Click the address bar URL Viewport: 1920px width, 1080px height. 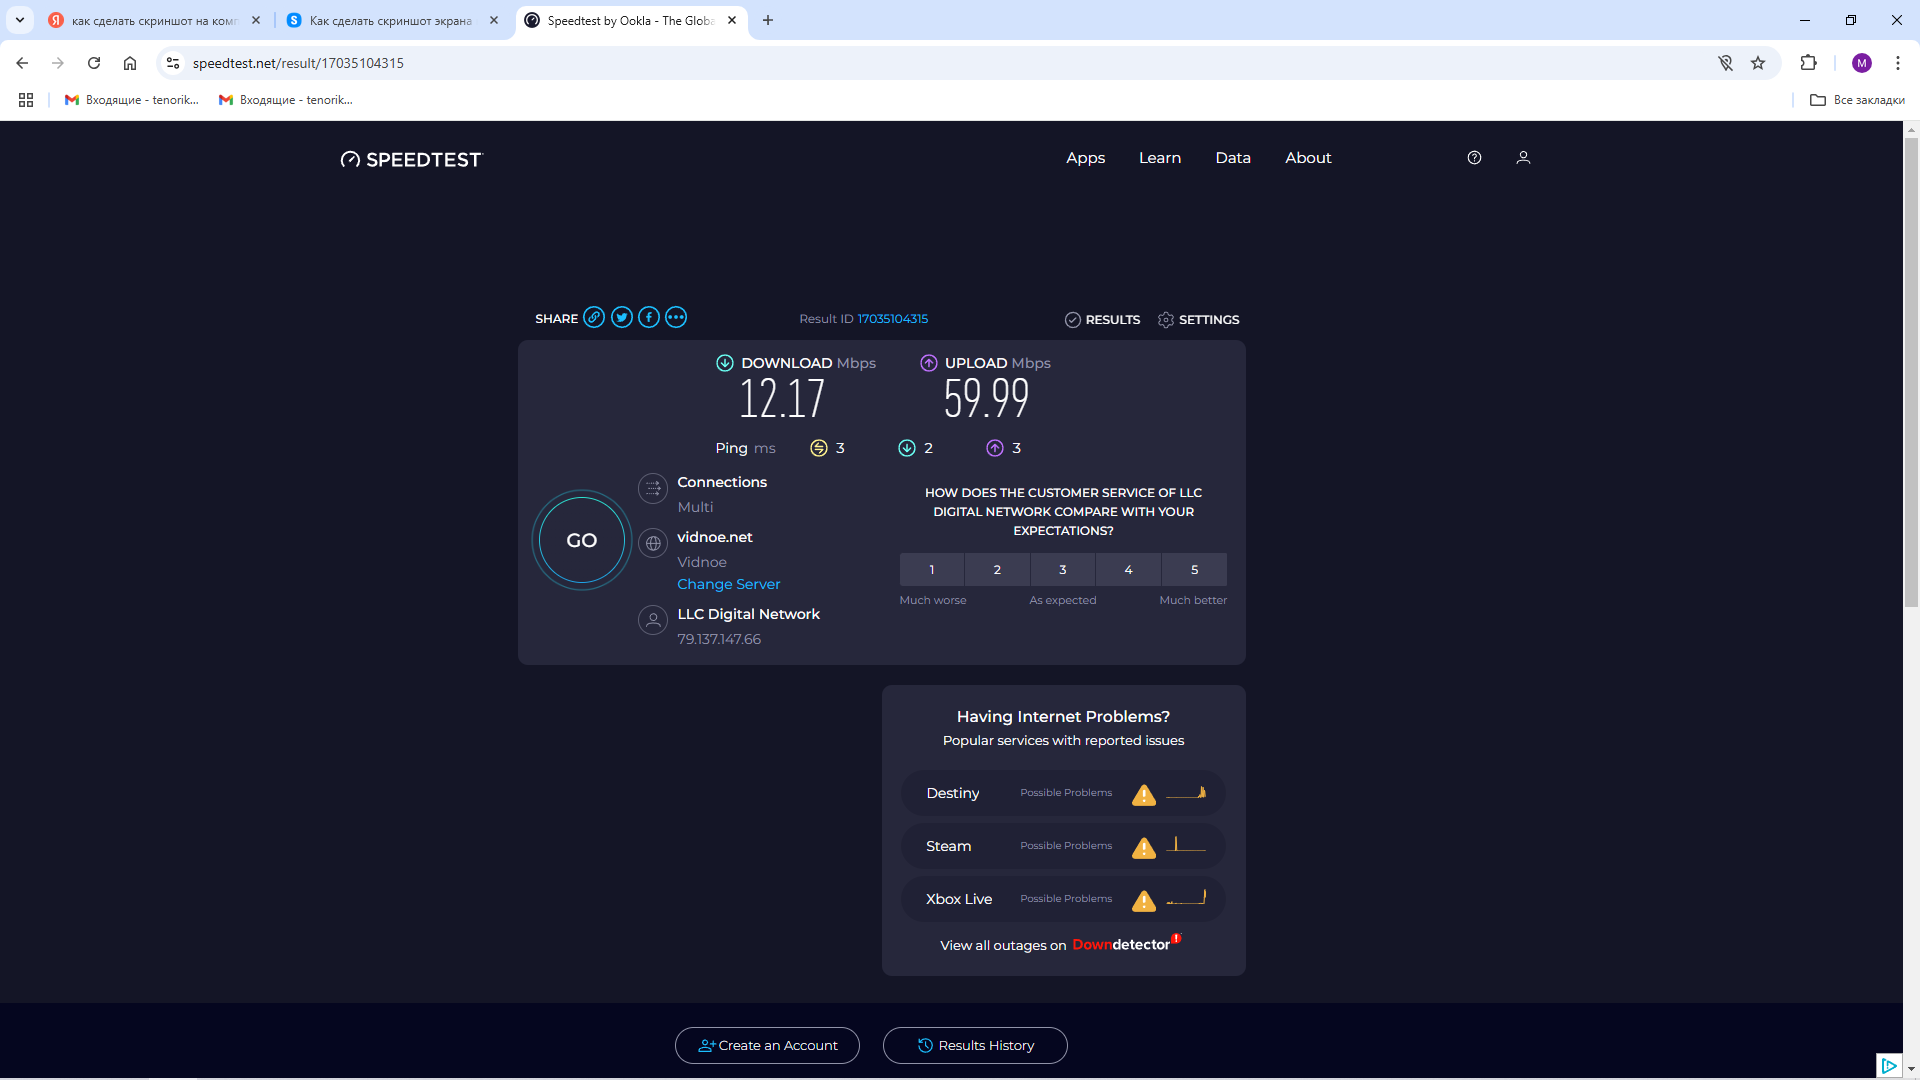(x=298, y=63)
